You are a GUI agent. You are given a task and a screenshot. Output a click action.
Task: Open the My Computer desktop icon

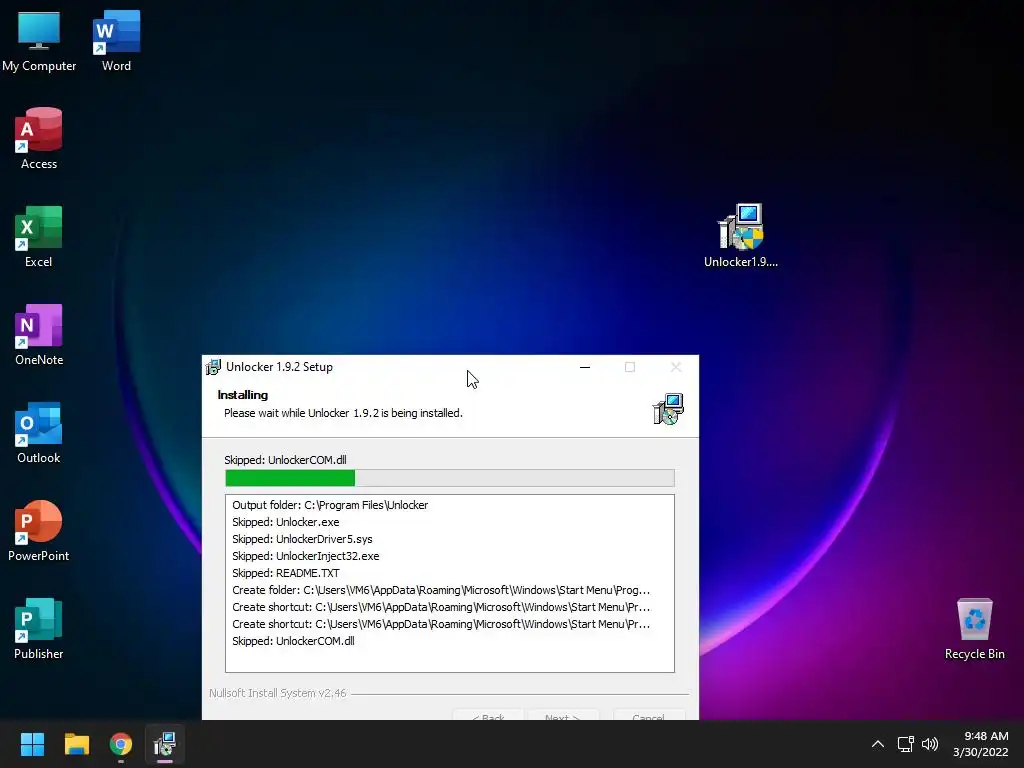(x=39, y=40)
